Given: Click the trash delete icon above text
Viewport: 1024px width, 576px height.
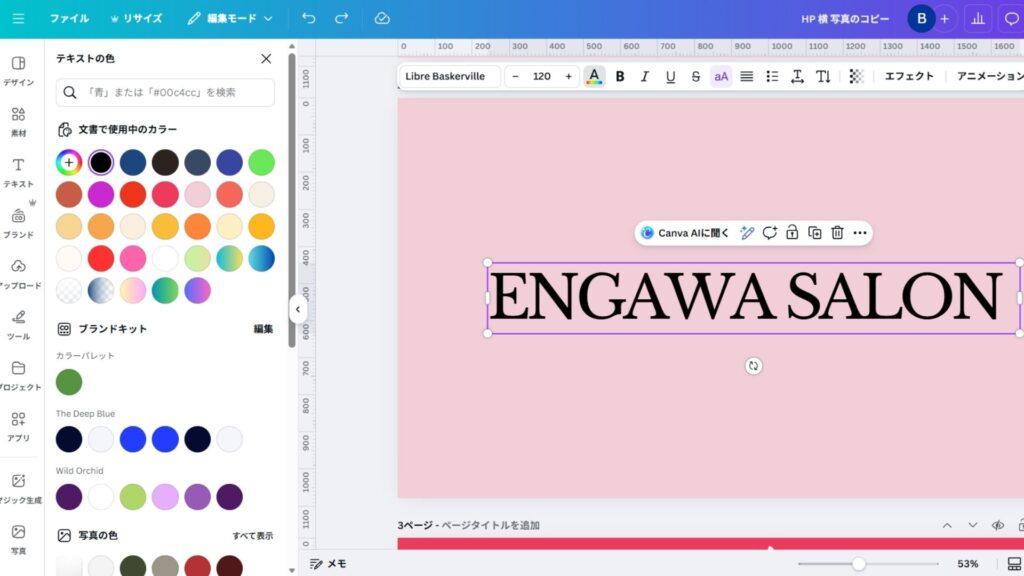Looking at the screenshot, I should [837, 233].
